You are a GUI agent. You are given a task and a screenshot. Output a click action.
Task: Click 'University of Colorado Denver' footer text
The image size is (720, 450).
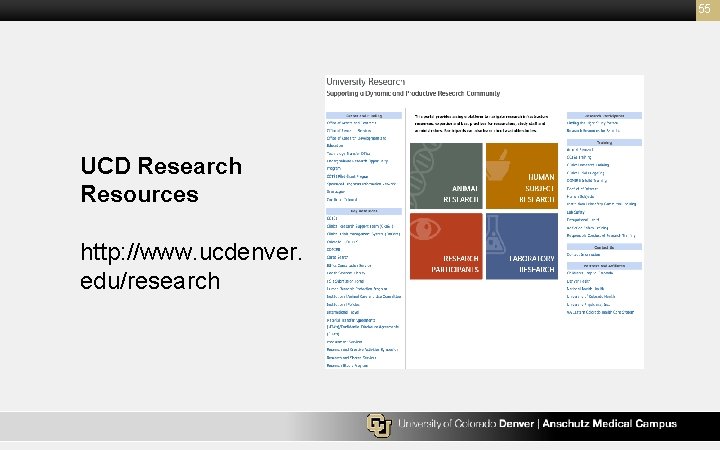[466, 423]
